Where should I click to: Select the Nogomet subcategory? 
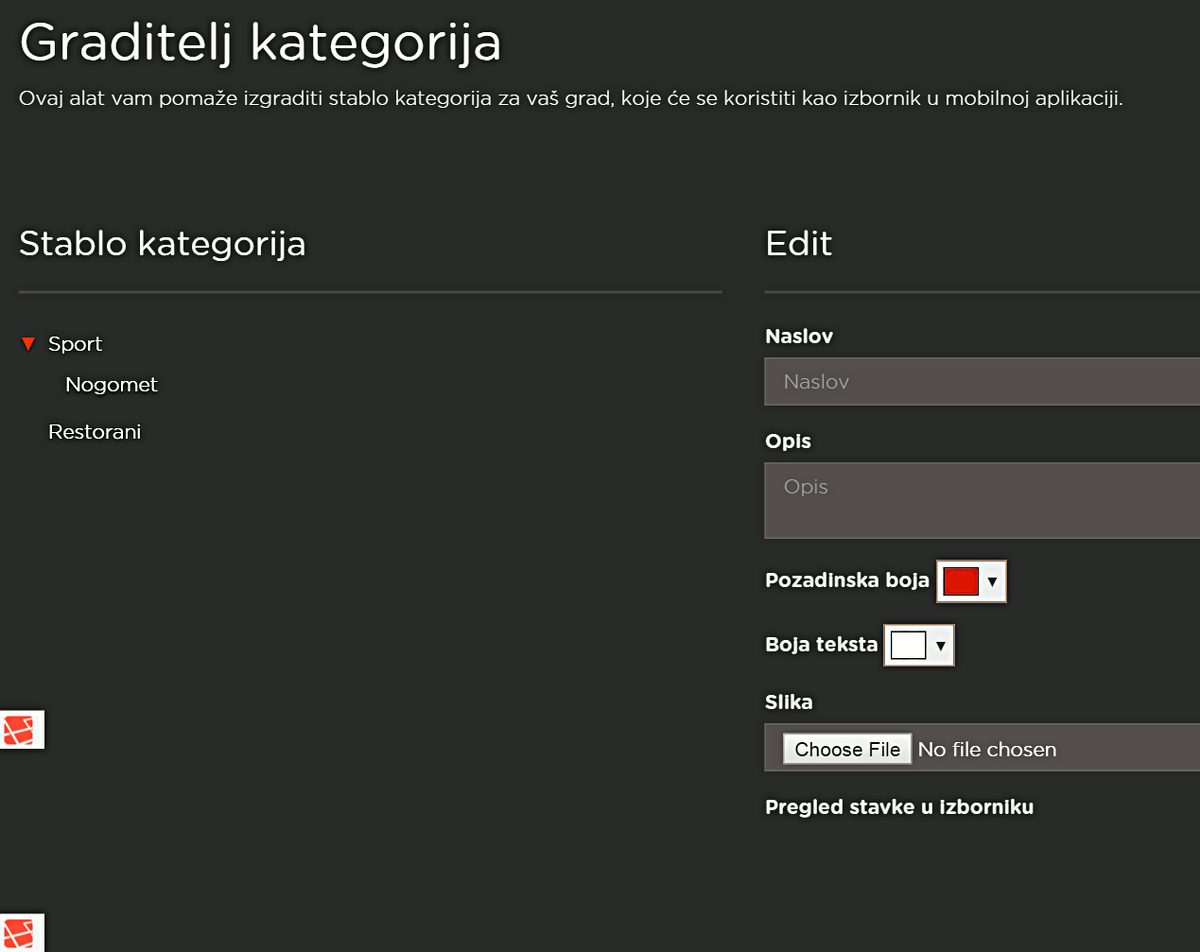point(111,385)
